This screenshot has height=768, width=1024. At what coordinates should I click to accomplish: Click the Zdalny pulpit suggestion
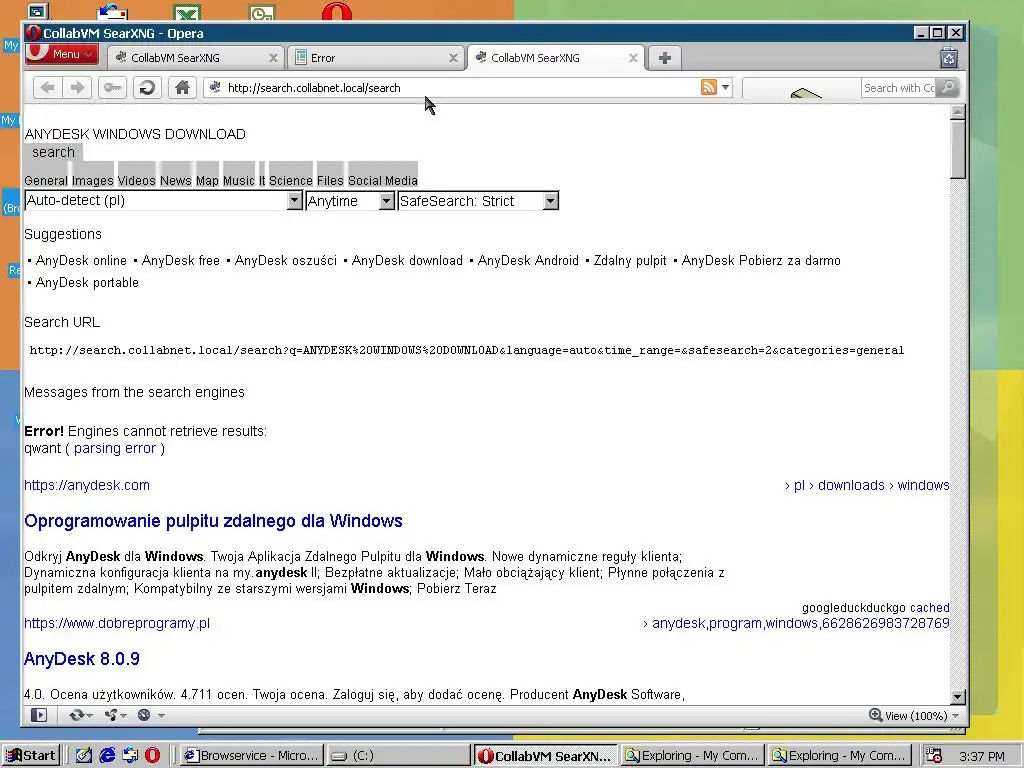(x=630, y=261)
